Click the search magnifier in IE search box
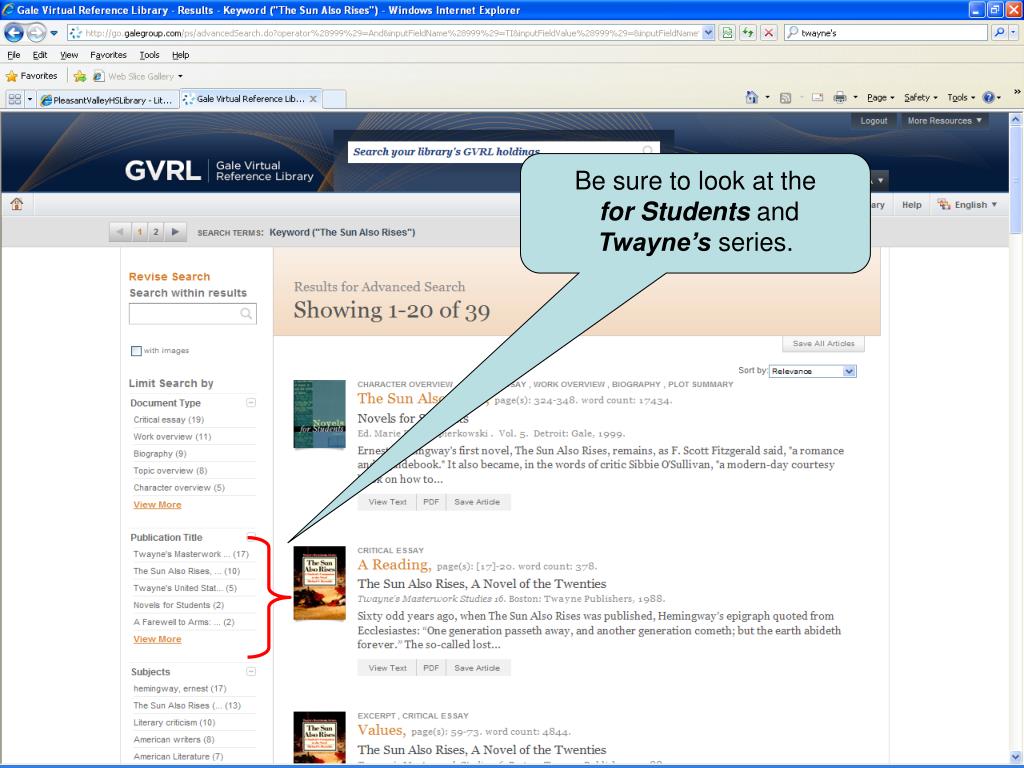 (x=999, y=32)
